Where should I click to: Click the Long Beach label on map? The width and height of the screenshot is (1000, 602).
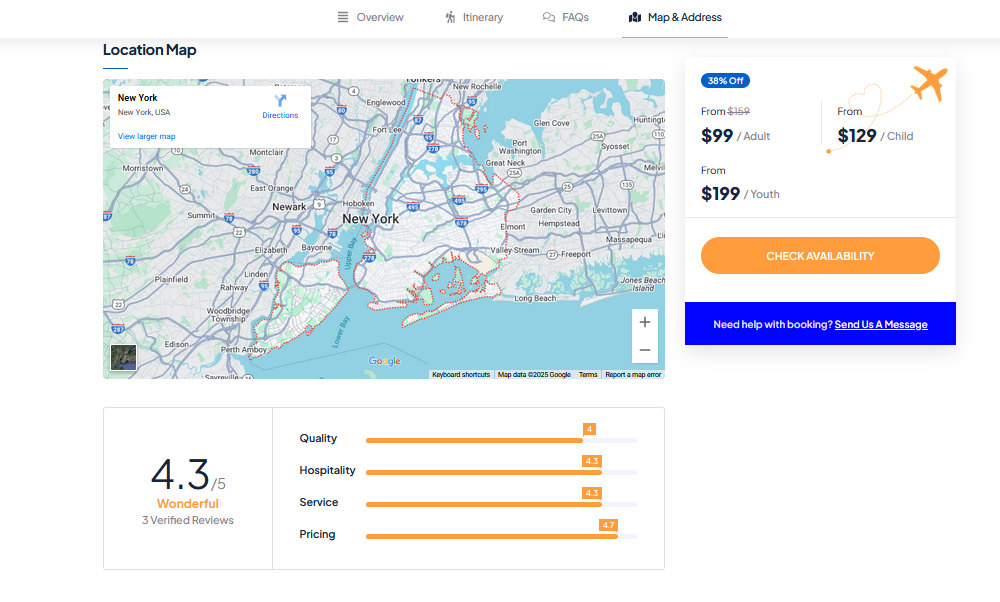(535, 298)
